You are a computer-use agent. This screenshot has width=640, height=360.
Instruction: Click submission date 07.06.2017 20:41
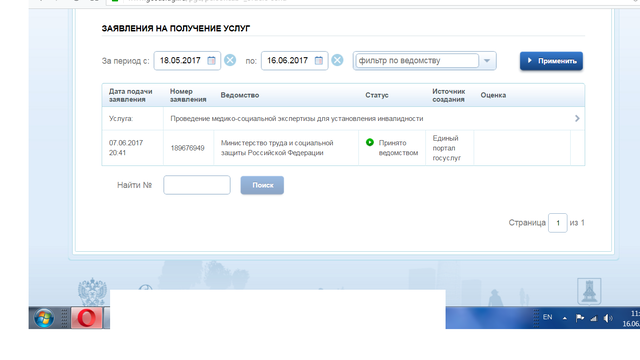[126, 148]
